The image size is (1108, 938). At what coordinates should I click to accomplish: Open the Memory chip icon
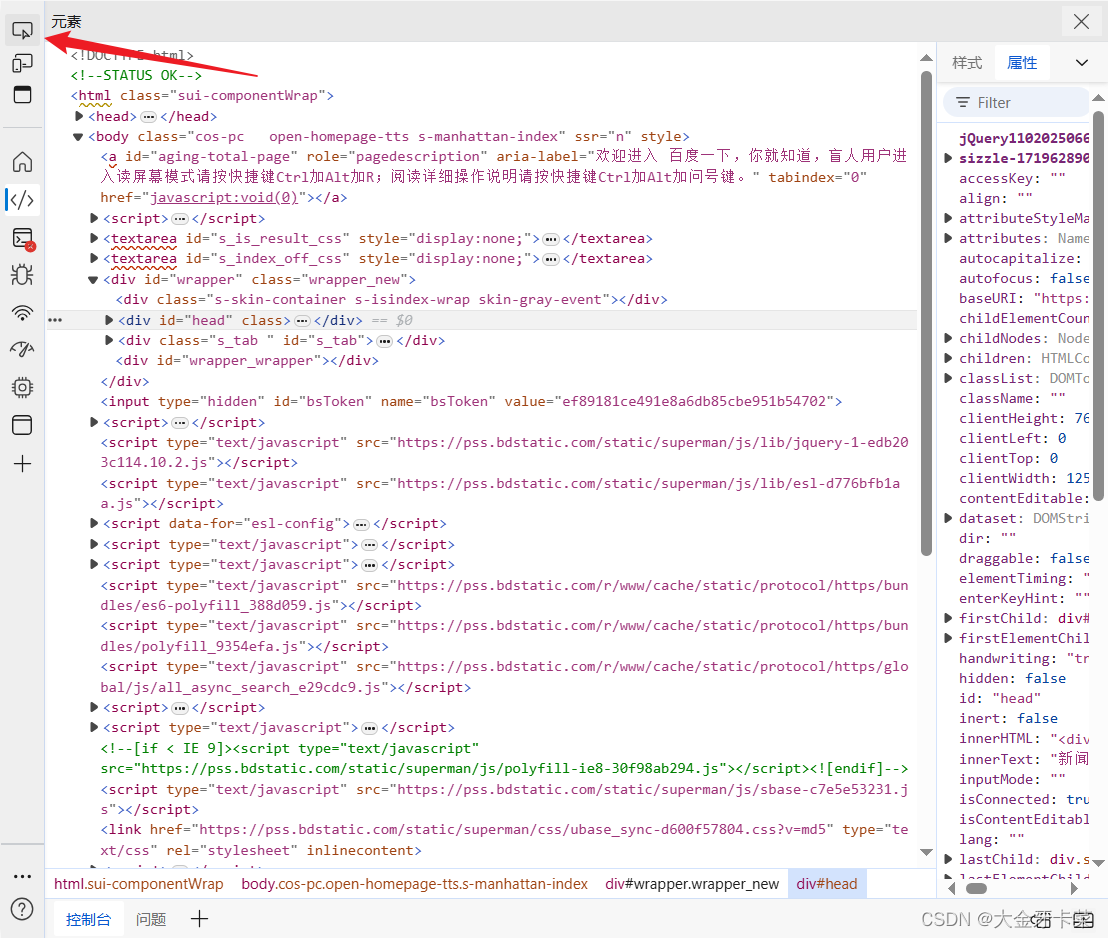[x=23, y=387]
